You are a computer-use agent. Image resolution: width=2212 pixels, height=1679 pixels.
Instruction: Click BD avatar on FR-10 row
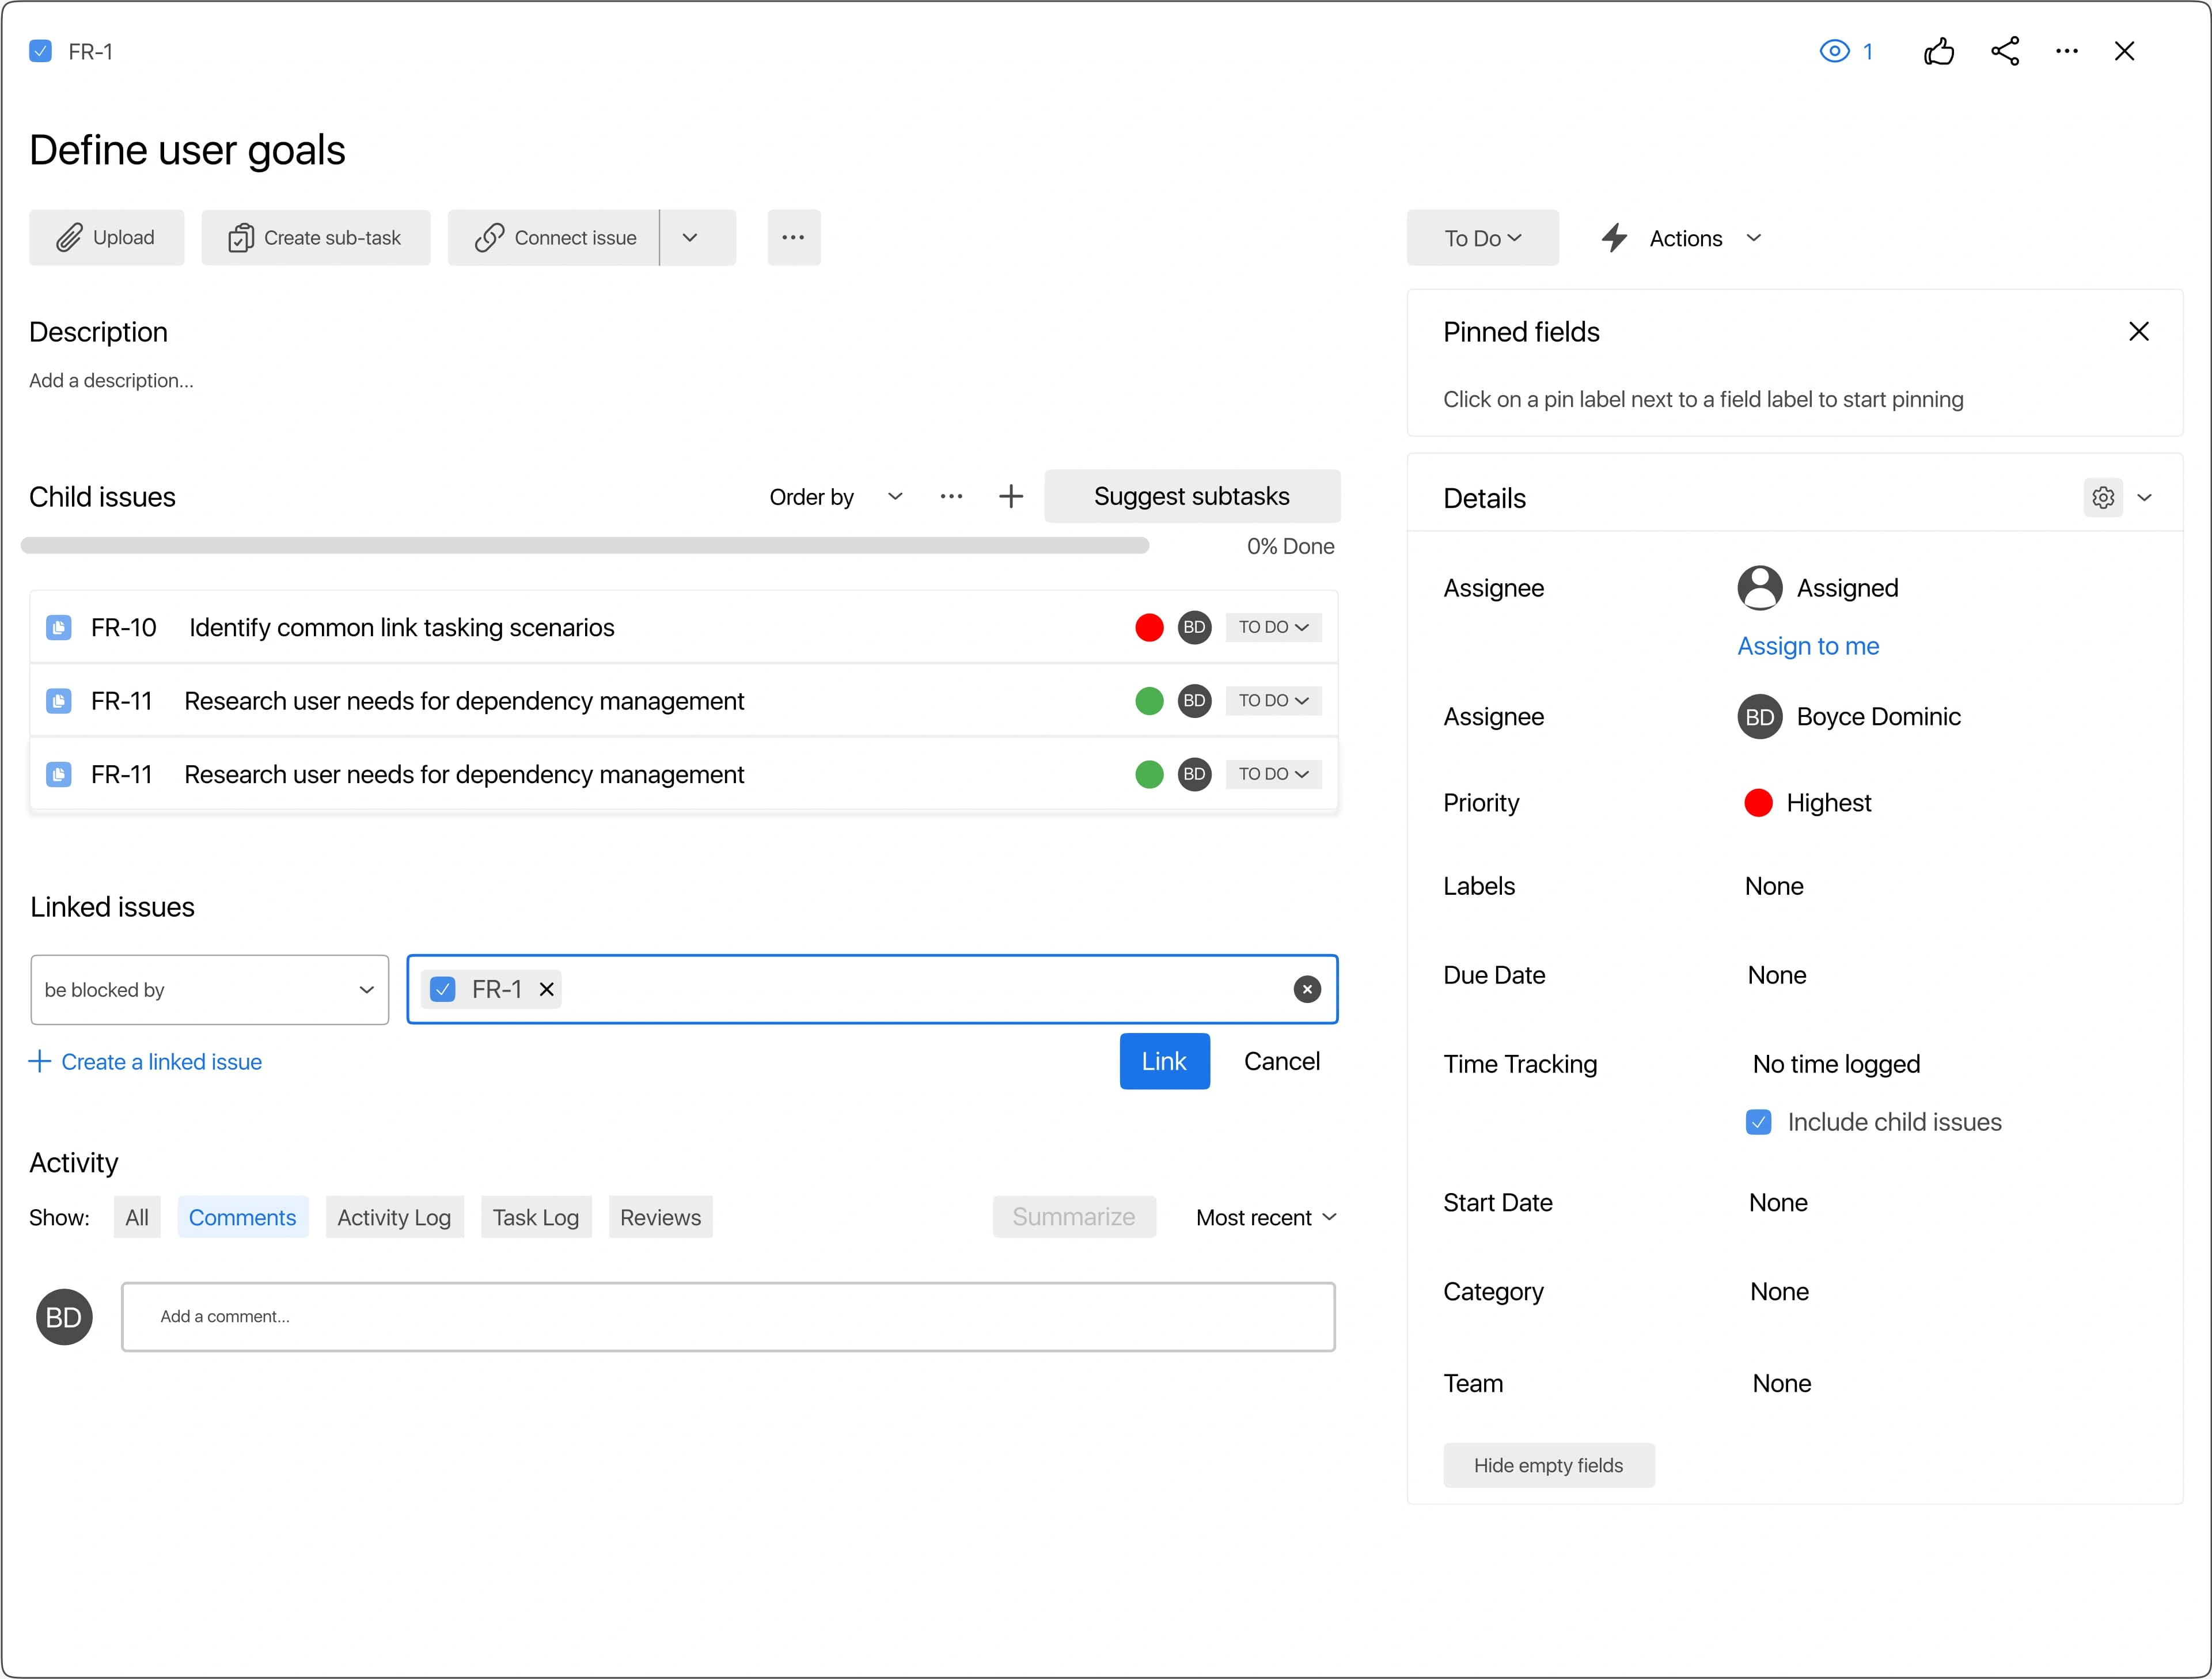(1194, 628)
